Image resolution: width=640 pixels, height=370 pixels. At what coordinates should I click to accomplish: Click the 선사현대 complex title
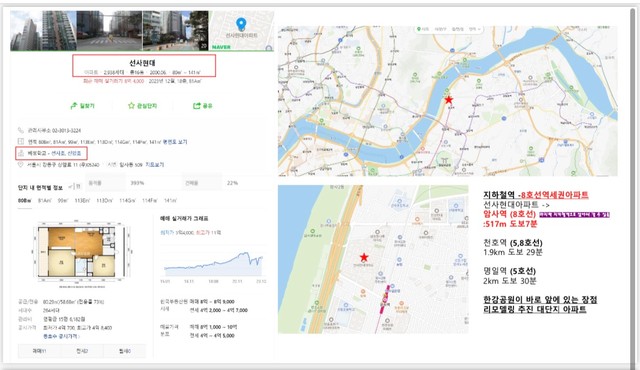142,63
